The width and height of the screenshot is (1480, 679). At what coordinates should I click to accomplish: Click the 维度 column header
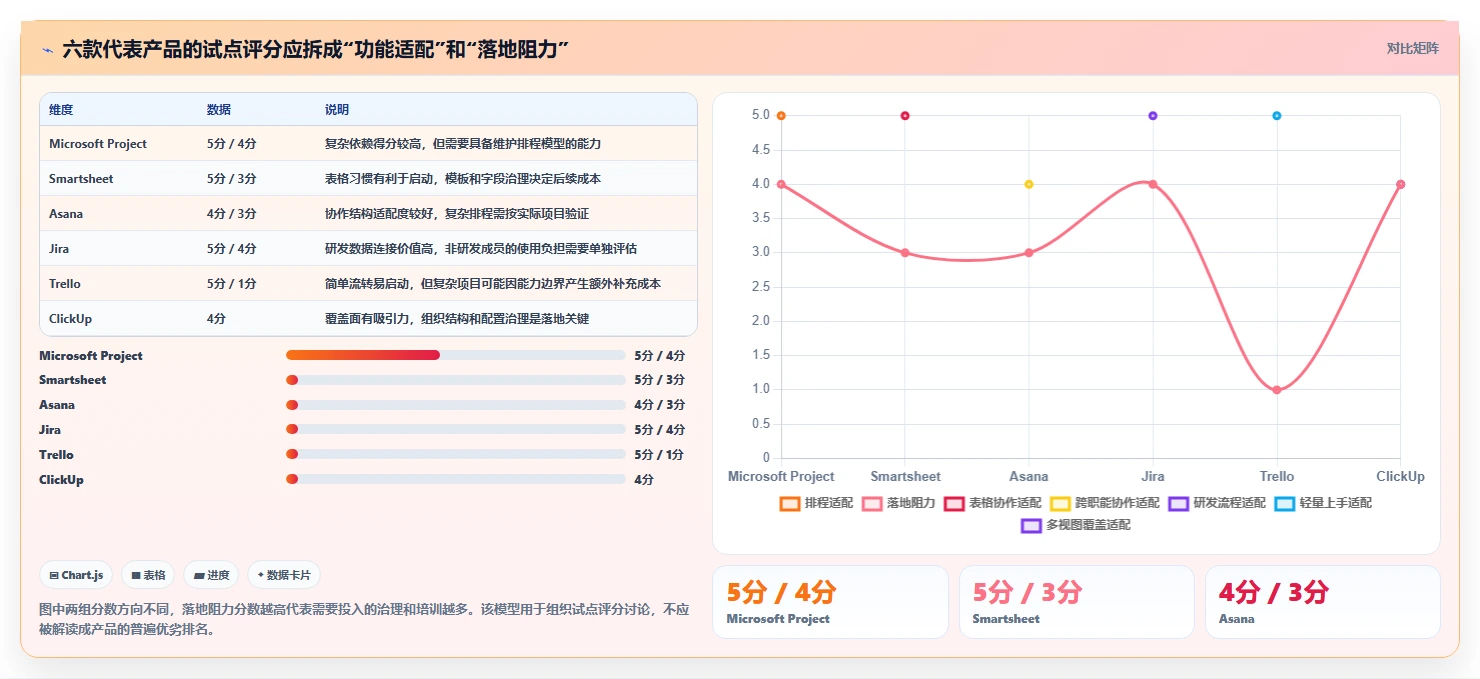61,110
